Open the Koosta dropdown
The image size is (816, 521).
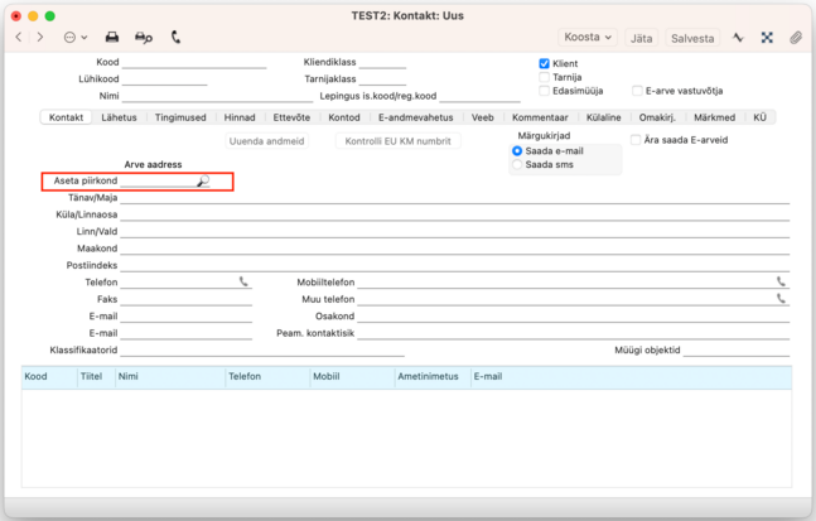coord(588,37)
